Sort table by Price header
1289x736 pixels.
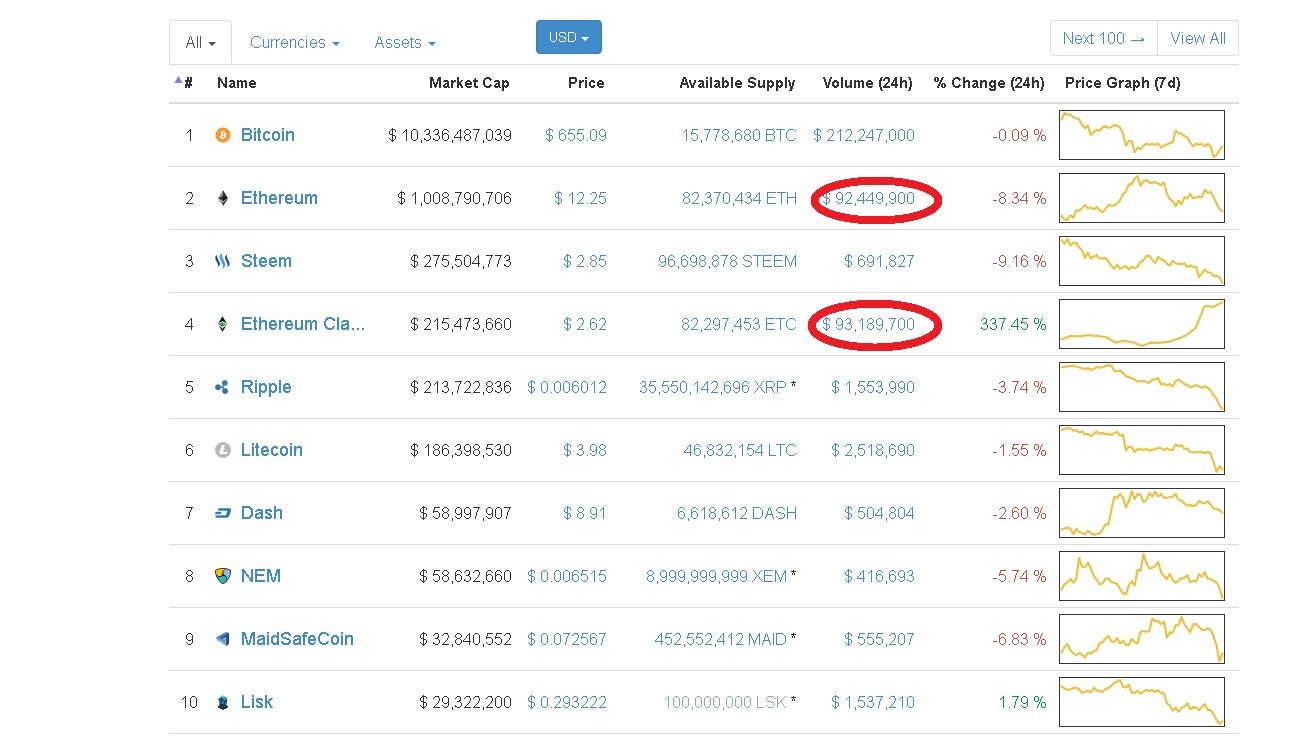click(586, 83)
